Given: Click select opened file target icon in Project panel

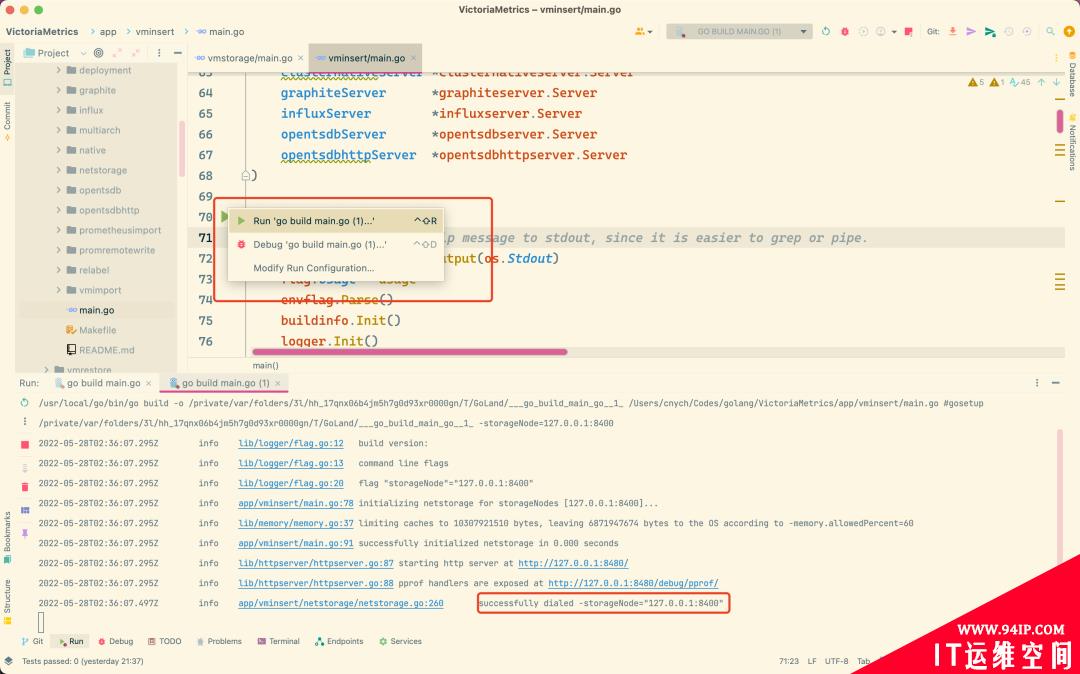Looking at the screenshot, I should (x=98, y=53).
